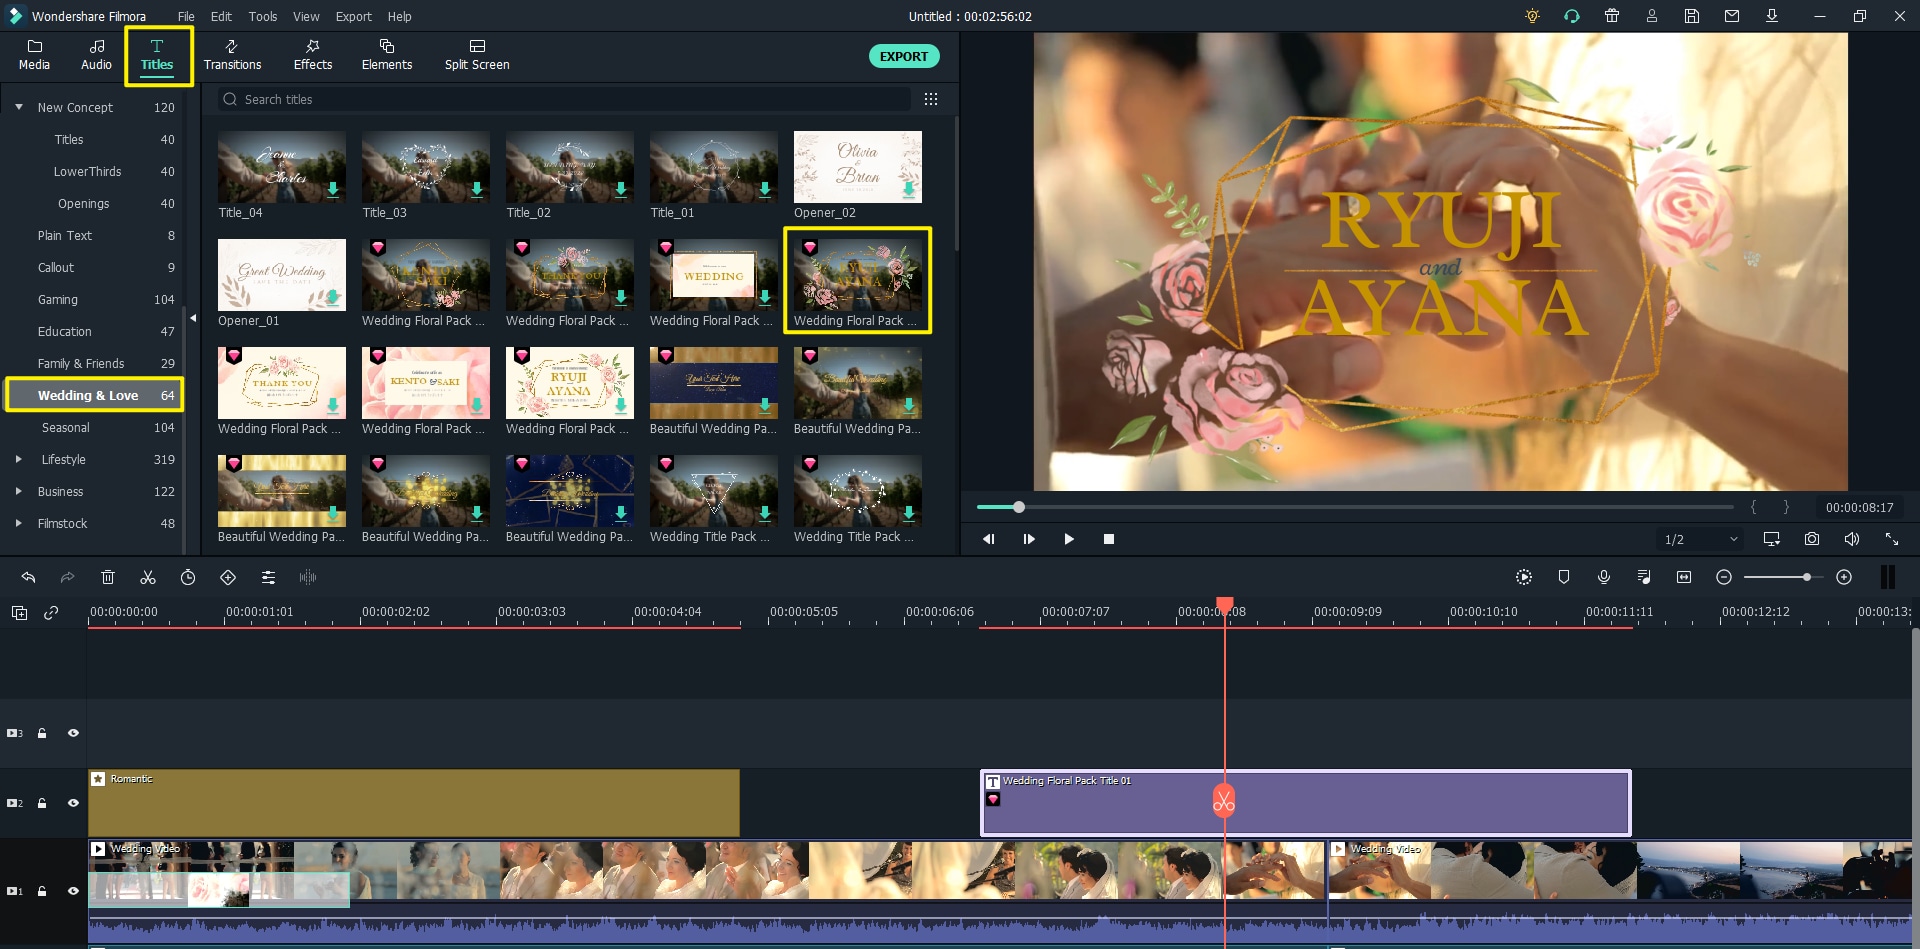Open the audio mixer icon
This screenshot has width=1920, height=949.
point(1644,577)
